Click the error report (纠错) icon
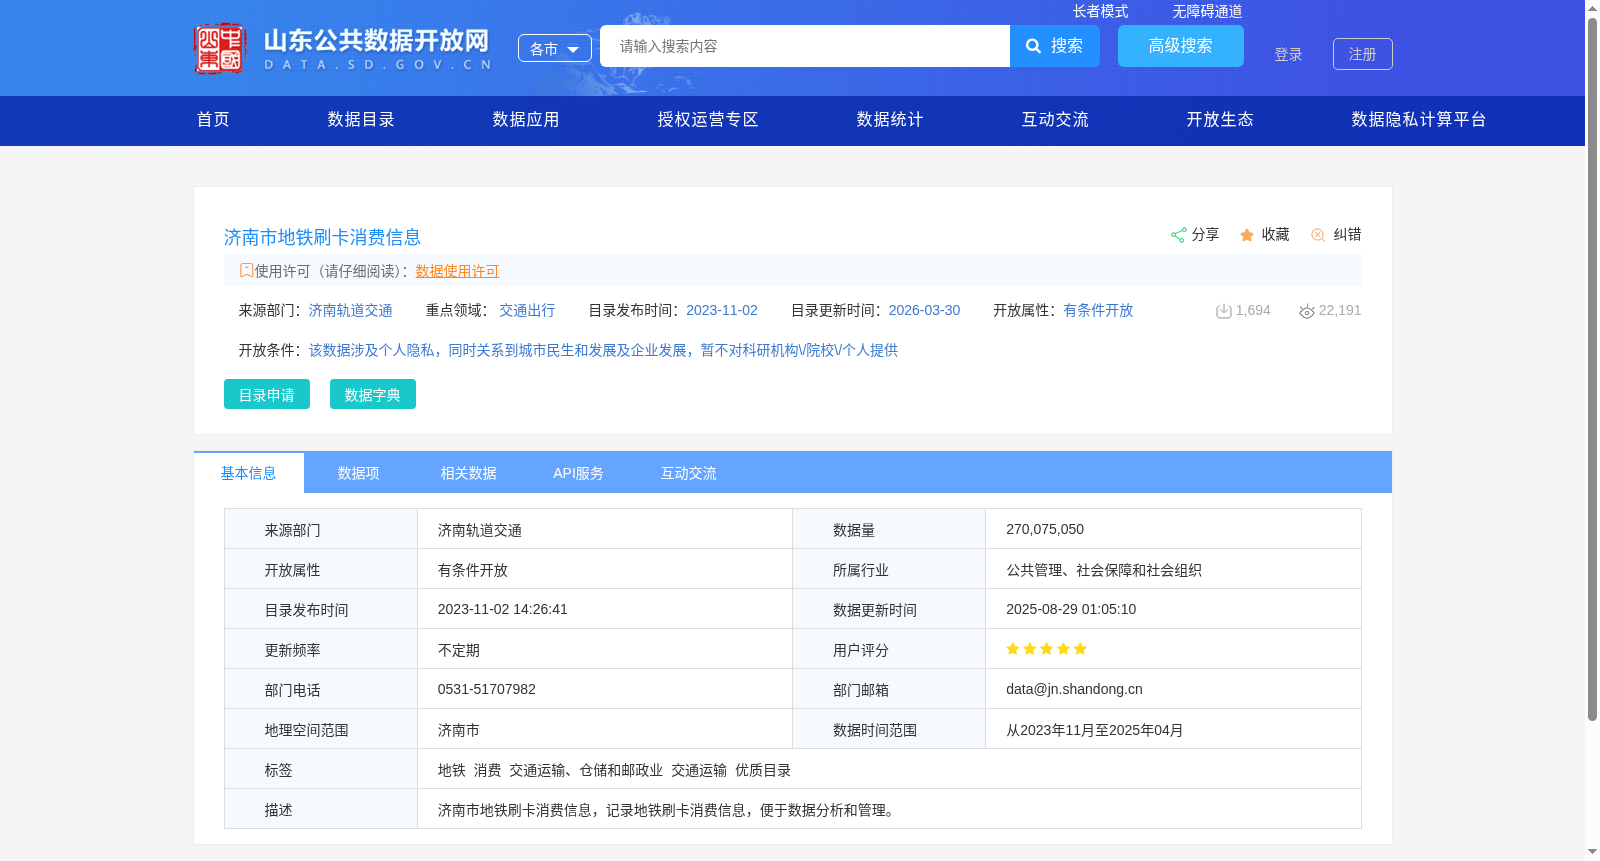1600x861 pixels. pos(1318,235)
